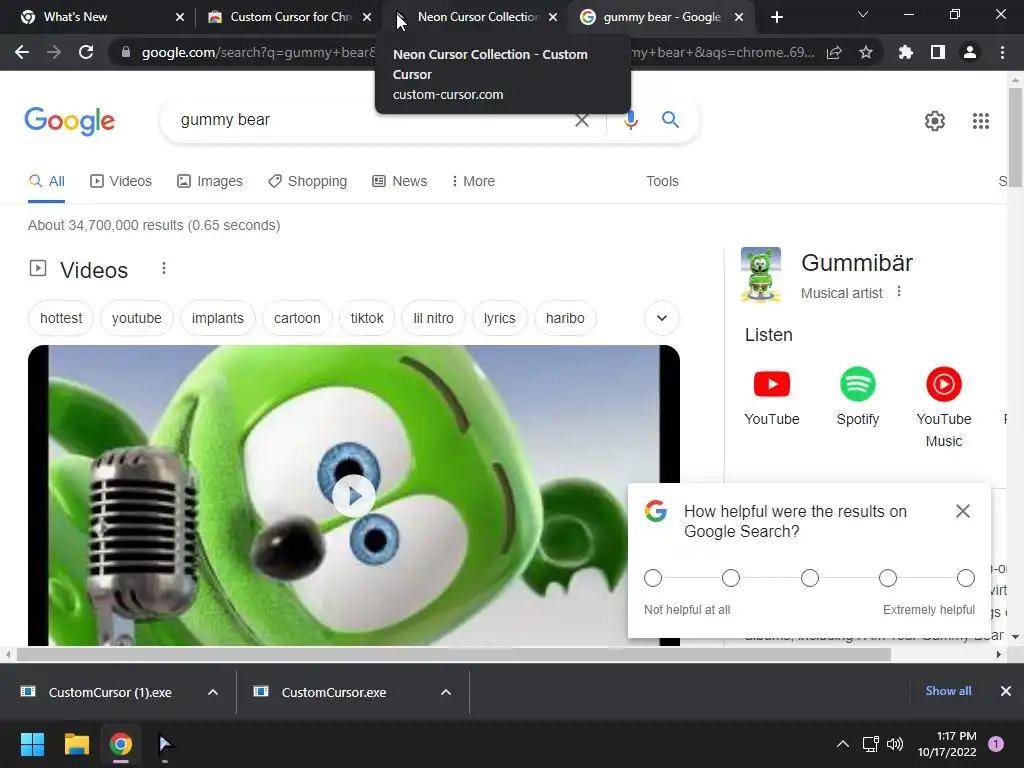Open the network icon in system tray
Viewport: 1024px width, 768px height.
(871, 744)
